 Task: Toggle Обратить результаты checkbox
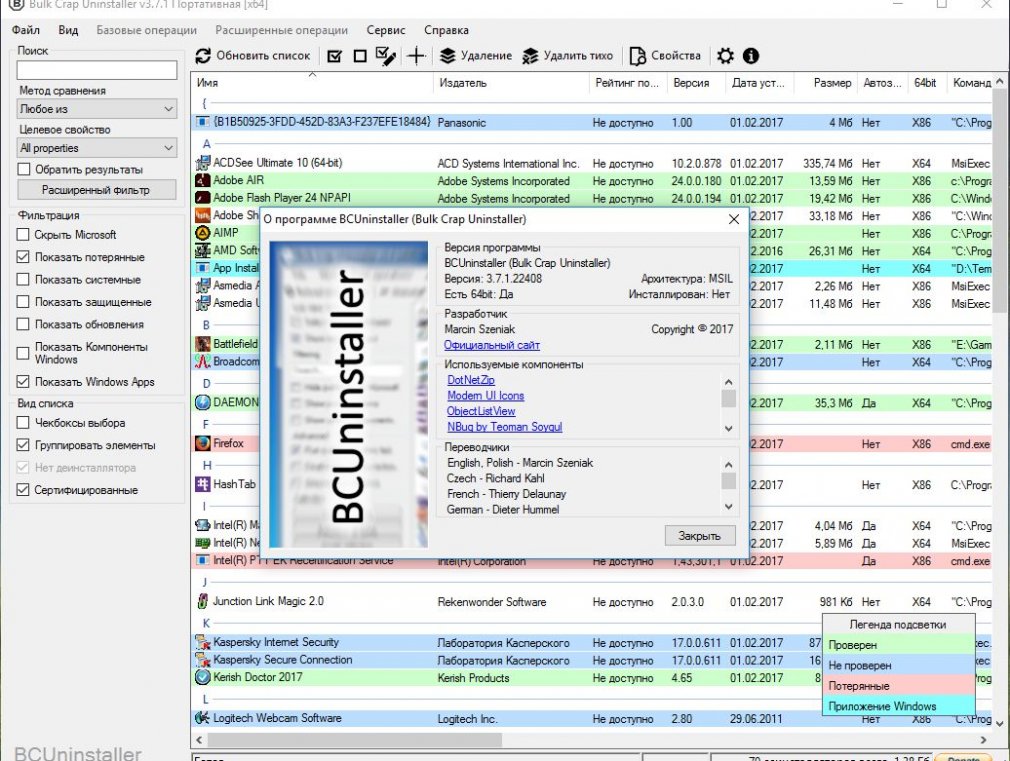point(24,169)
